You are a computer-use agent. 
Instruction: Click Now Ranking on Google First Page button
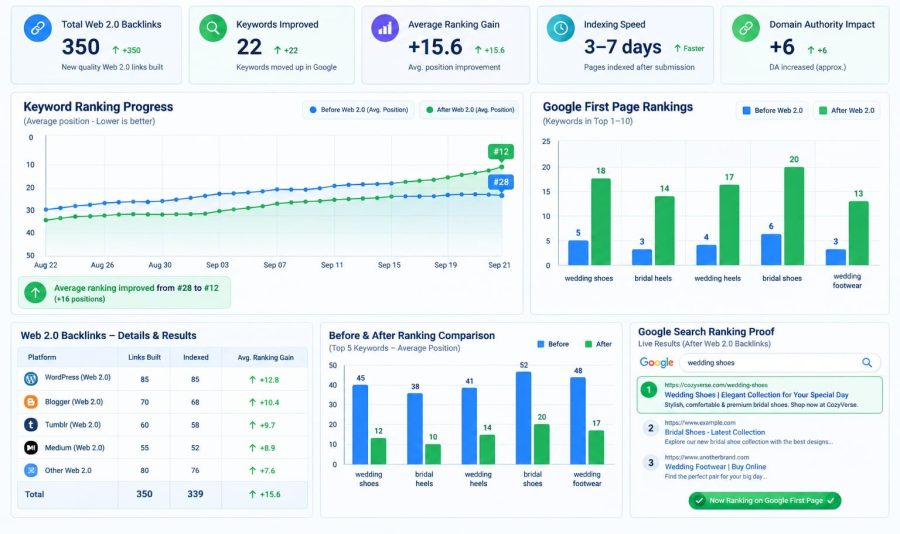[x=765, y=500]
